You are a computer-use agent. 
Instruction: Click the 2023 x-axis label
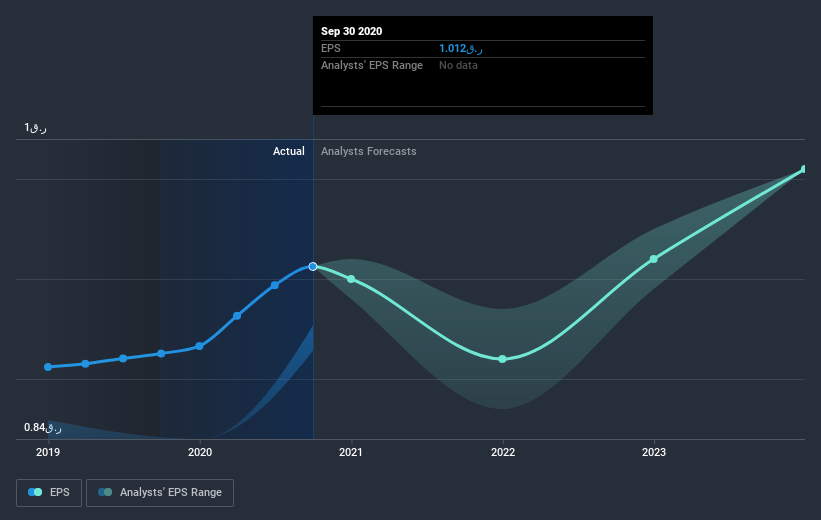pos(654,452)
